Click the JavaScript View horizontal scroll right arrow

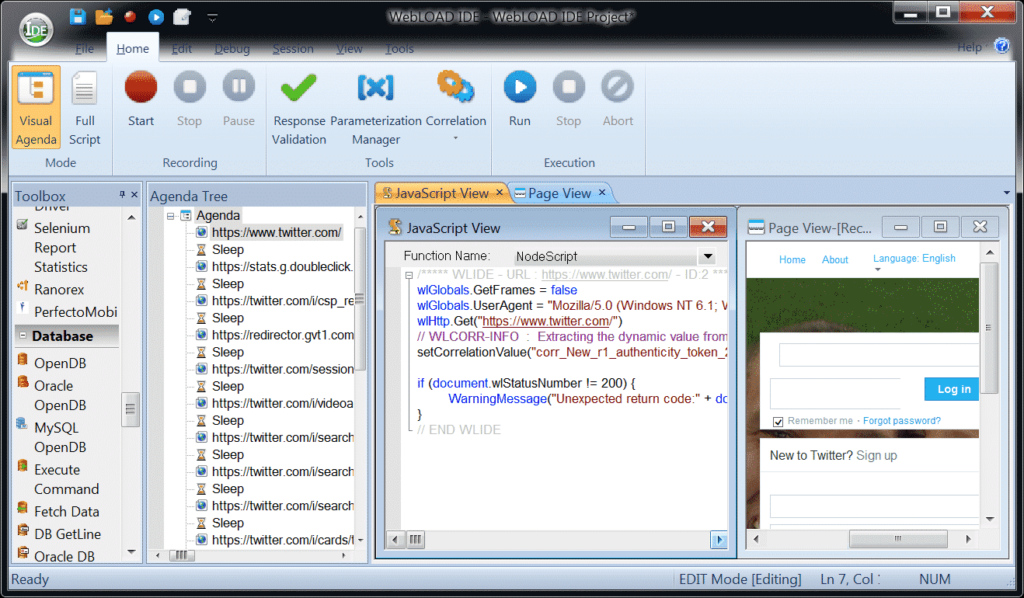pos(719,540)
